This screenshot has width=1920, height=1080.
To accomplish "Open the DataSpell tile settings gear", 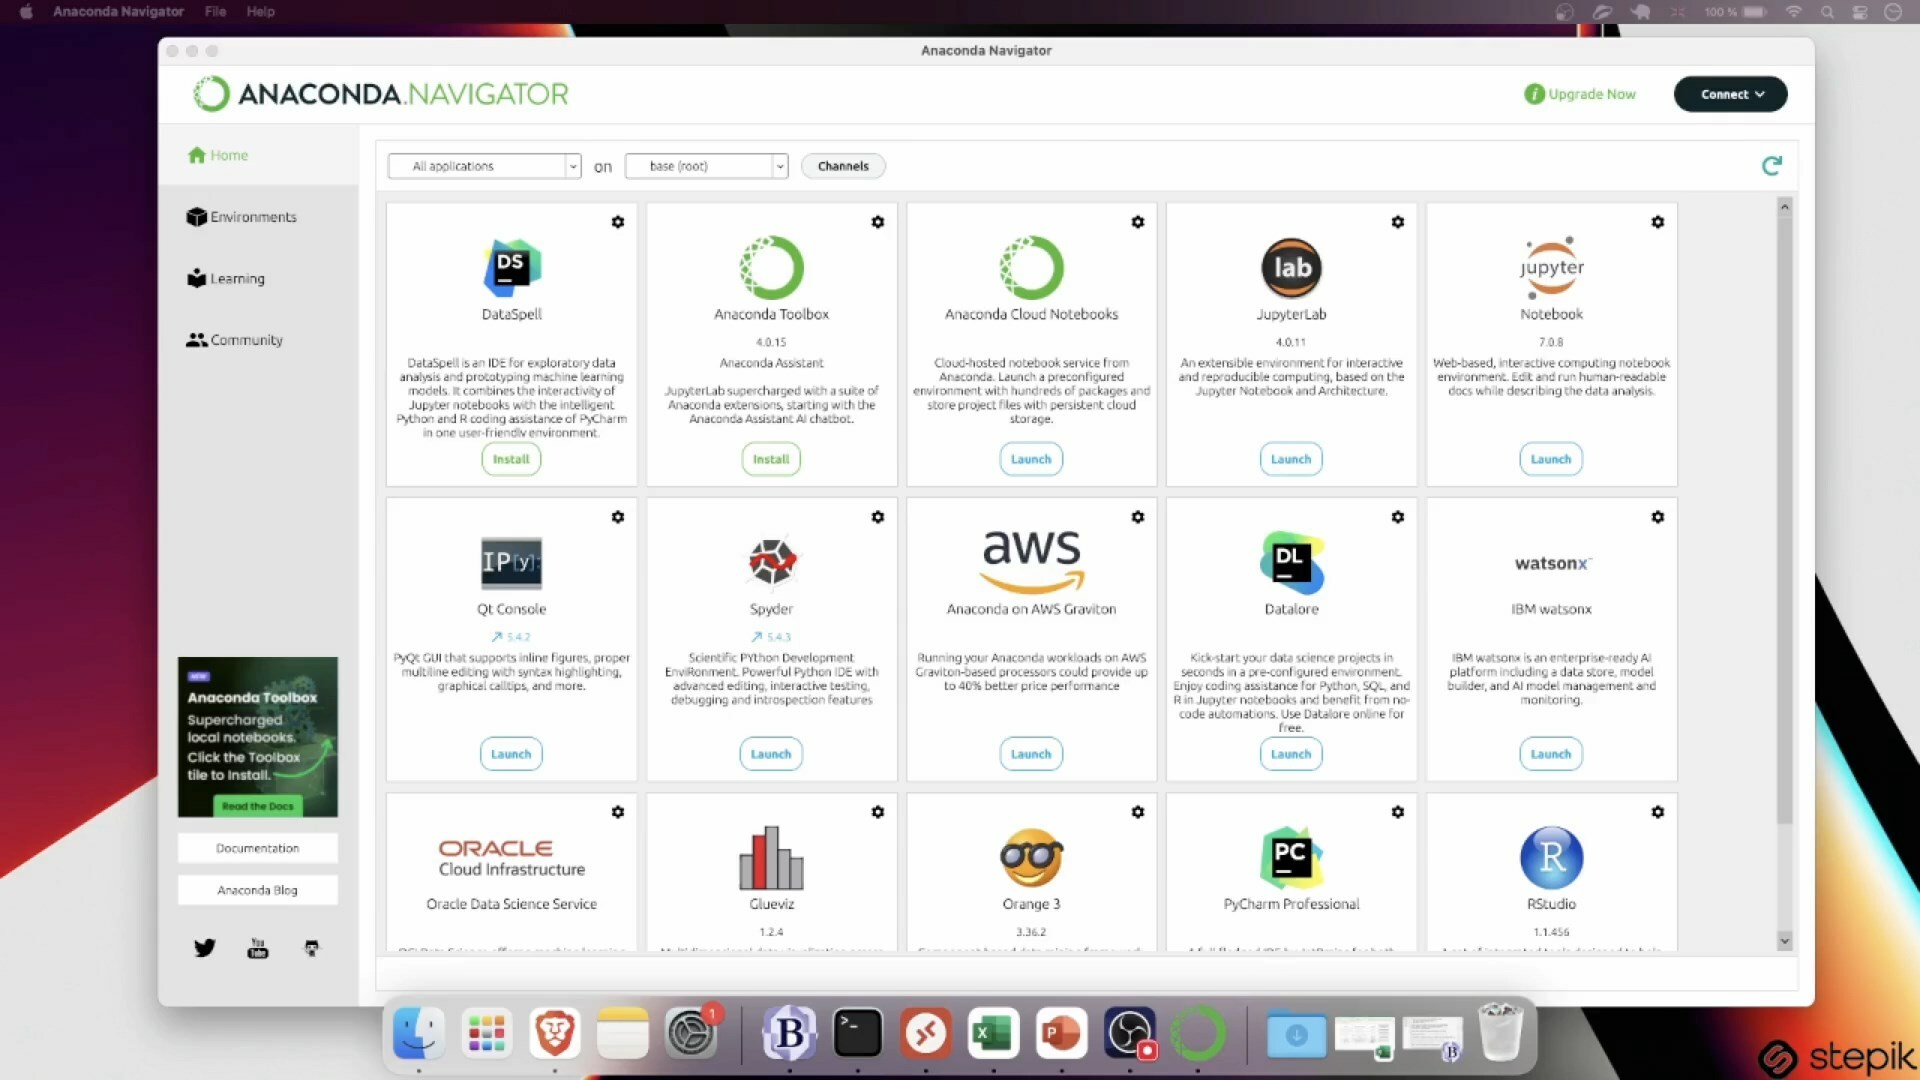I will (618, 222).
